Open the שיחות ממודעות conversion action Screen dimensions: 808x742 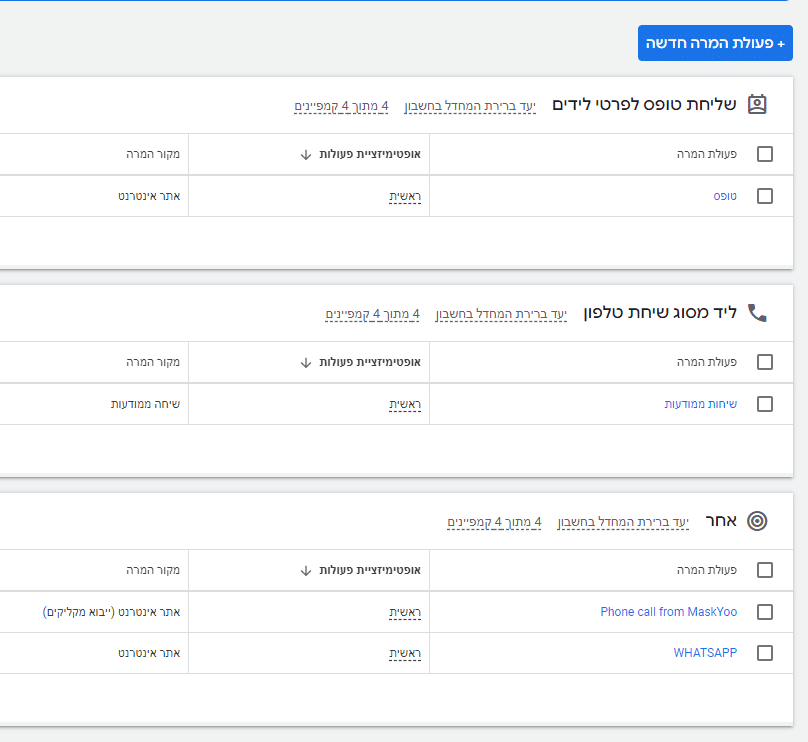click(x=701, y=404)
